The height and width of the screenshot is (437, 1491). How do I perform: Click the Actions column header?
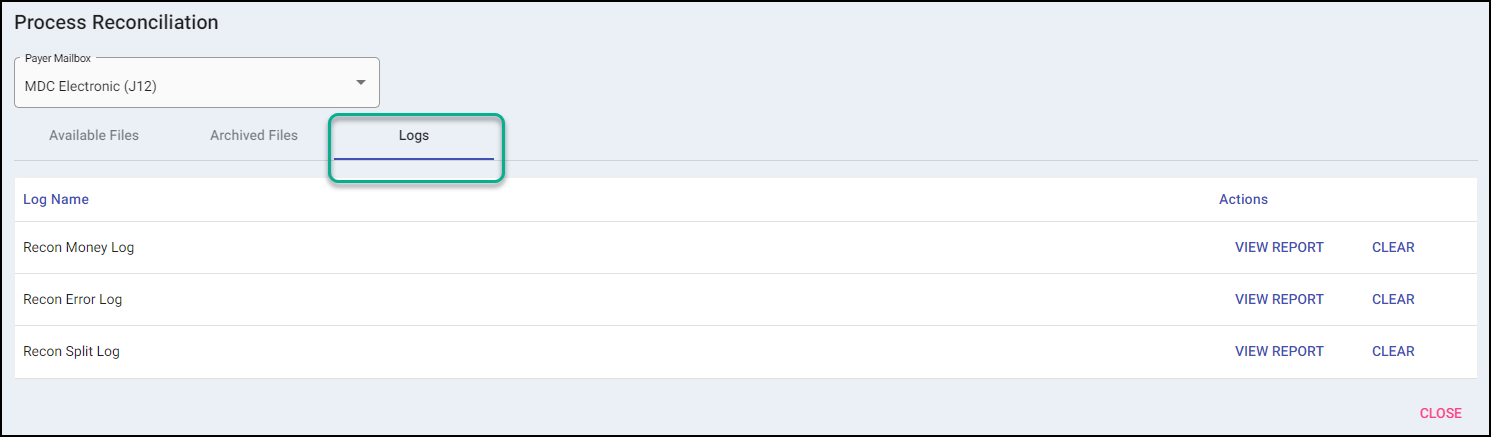click(x=1243, y=199)
